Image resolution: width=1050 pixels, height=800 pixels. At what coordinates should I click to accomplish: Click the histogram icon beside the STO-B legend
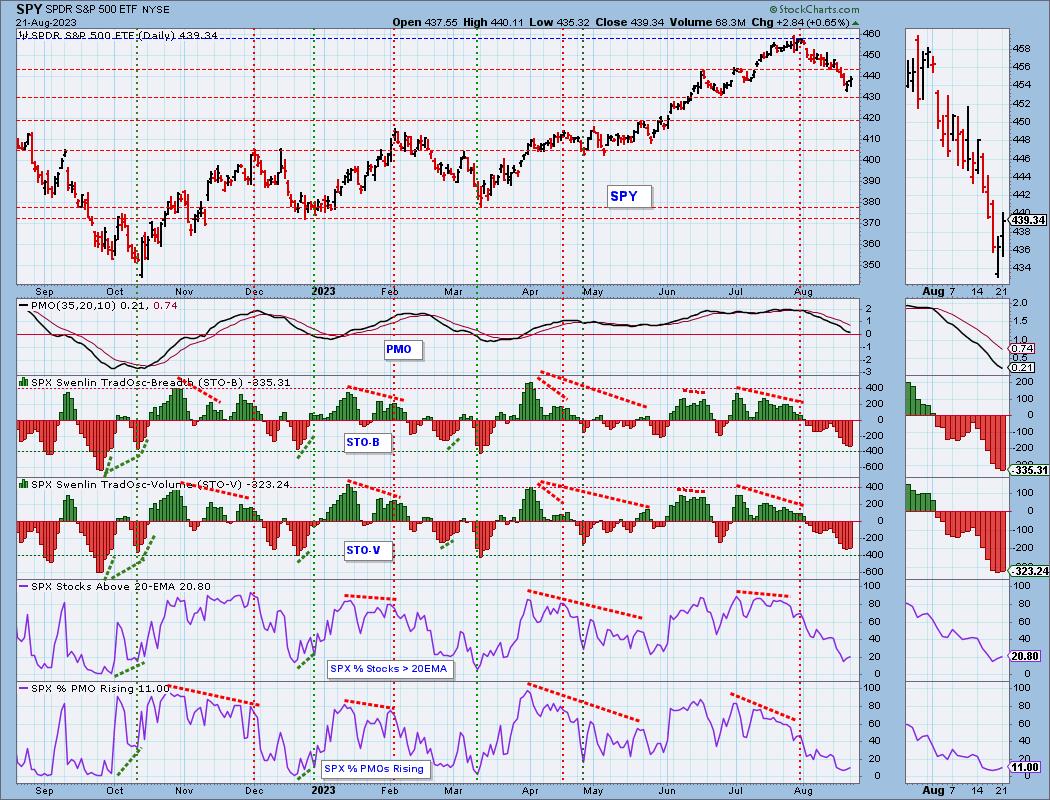click(x=23, y=382)
